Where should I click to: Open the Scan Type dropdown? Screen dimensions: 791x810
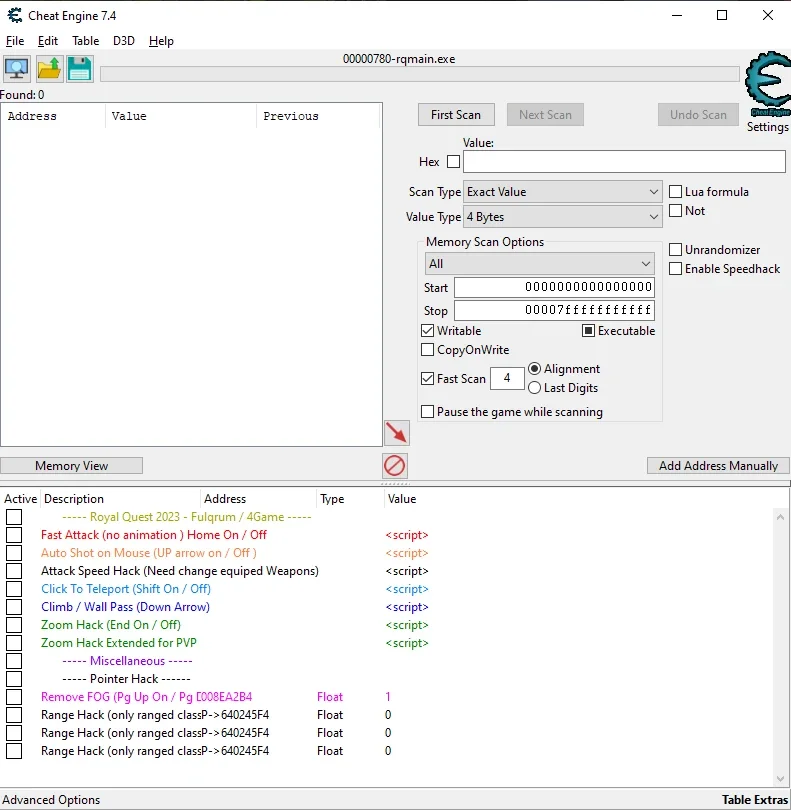tap(563, 192)
